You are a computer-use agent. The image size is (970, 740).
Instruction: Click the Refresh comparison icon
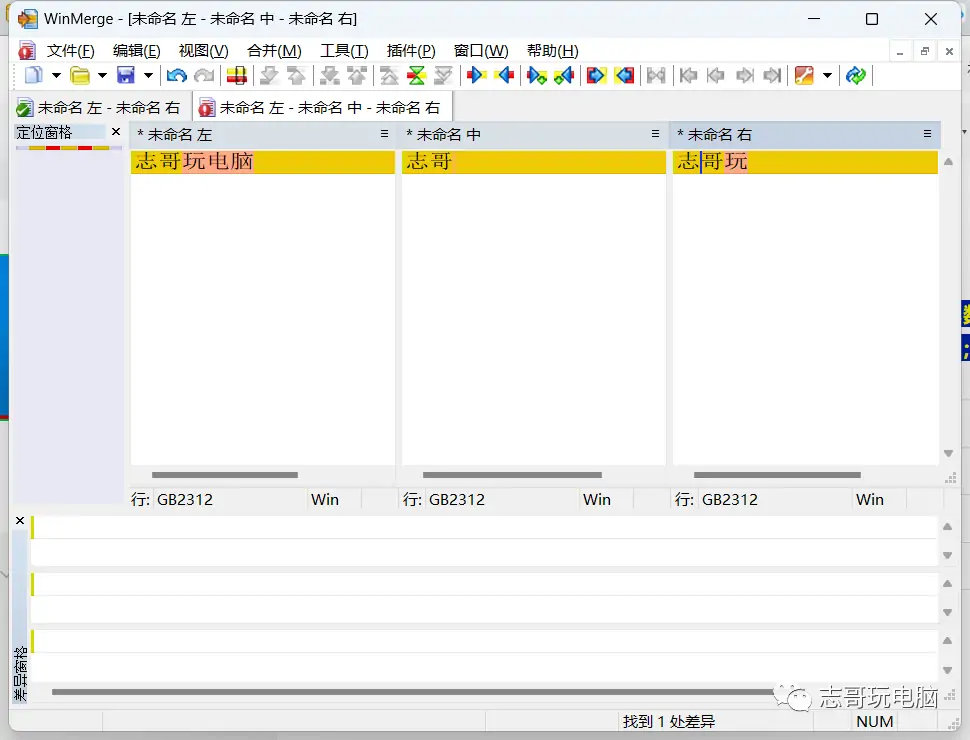pyautogui.click(x=855, y=75)
